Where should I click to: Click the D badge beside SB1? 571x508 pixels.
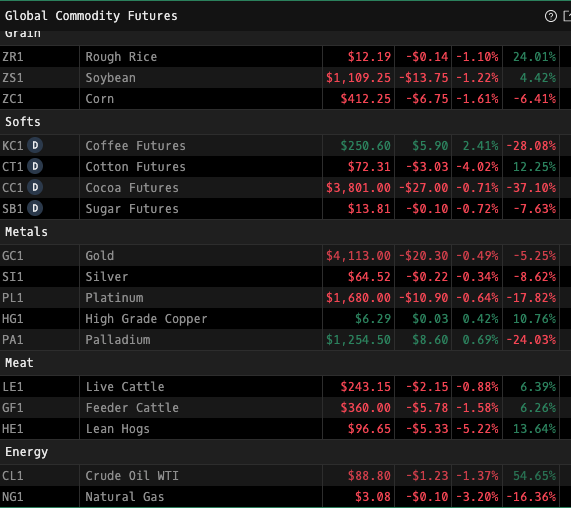coord(35,208)
